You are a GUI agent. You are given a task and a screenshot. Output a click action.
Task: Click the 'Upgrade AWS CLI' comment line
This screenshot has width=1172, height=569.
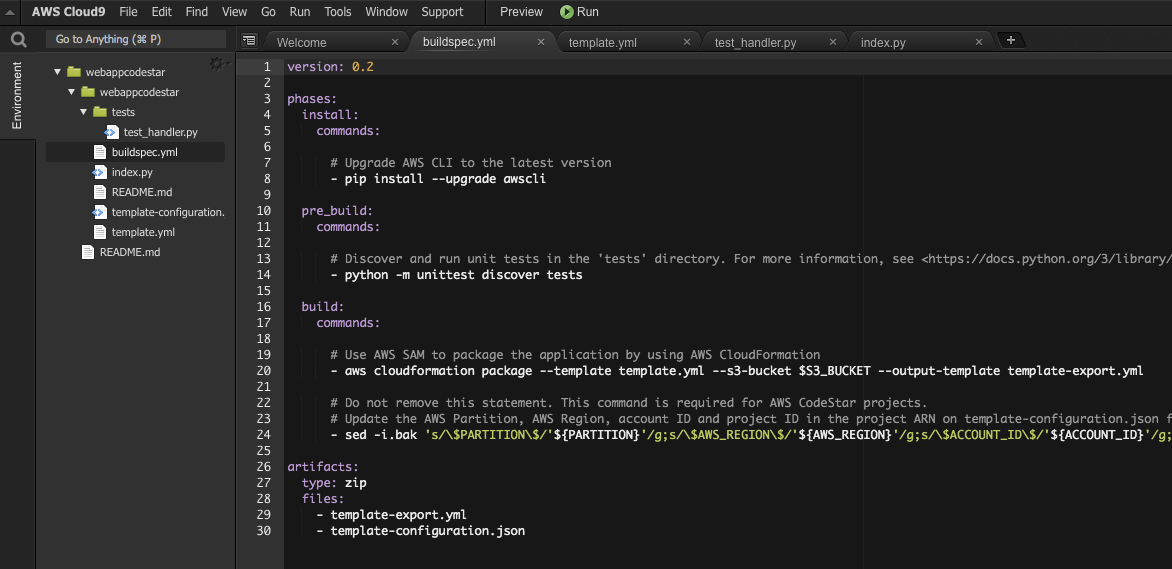coord(471,163)
